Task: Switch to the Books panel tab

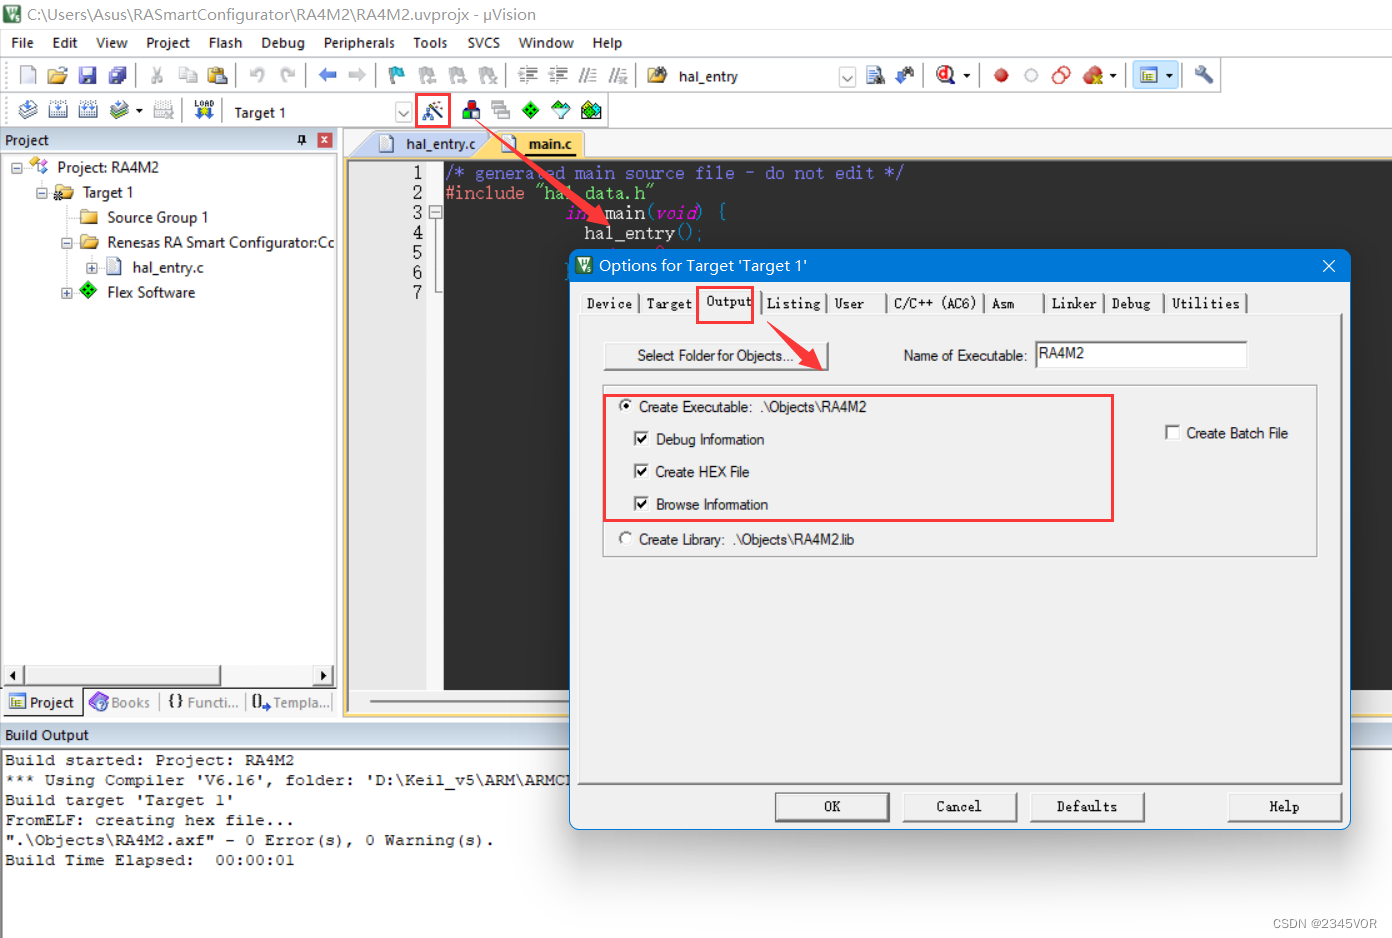Action: click(x=119, y=702)
